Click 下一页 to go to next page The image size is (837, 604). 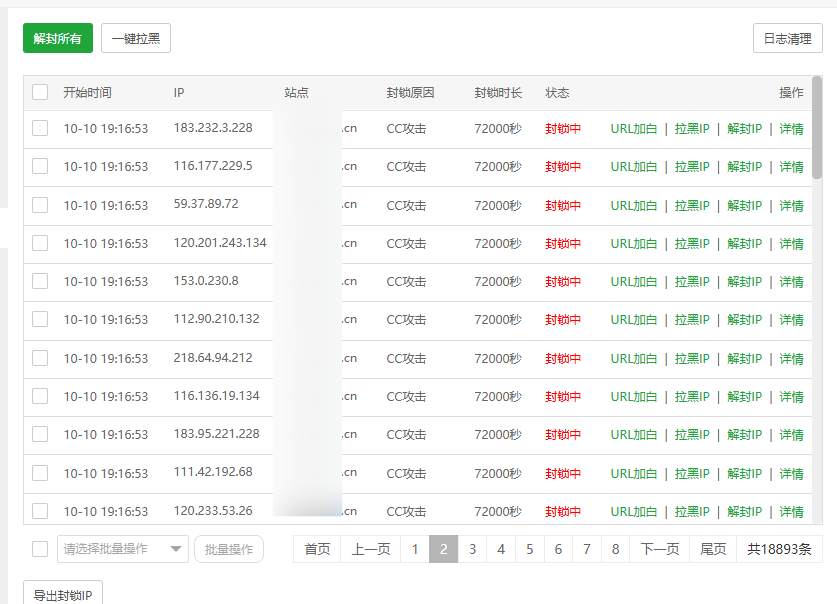(659, 549)
